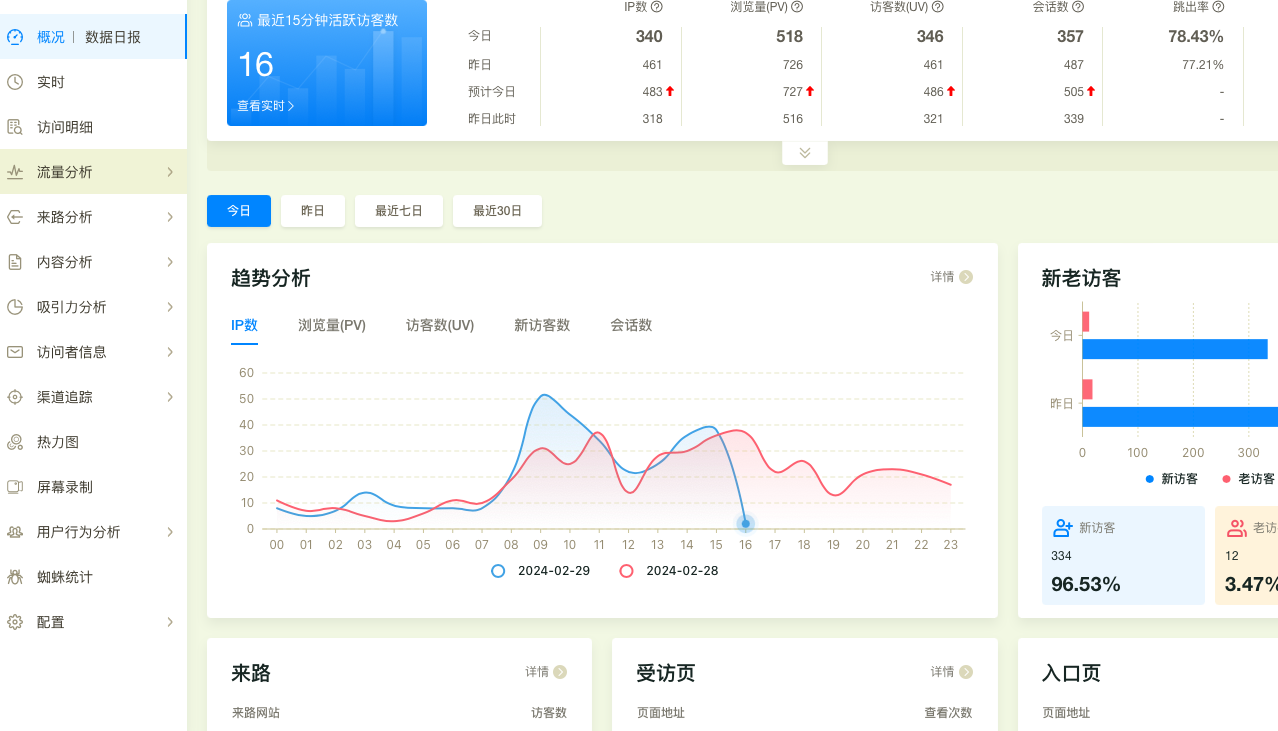Screen dimensions: 1278x731
Task: Expand the 用户行为分析 menu section
Action: point(92,532)
